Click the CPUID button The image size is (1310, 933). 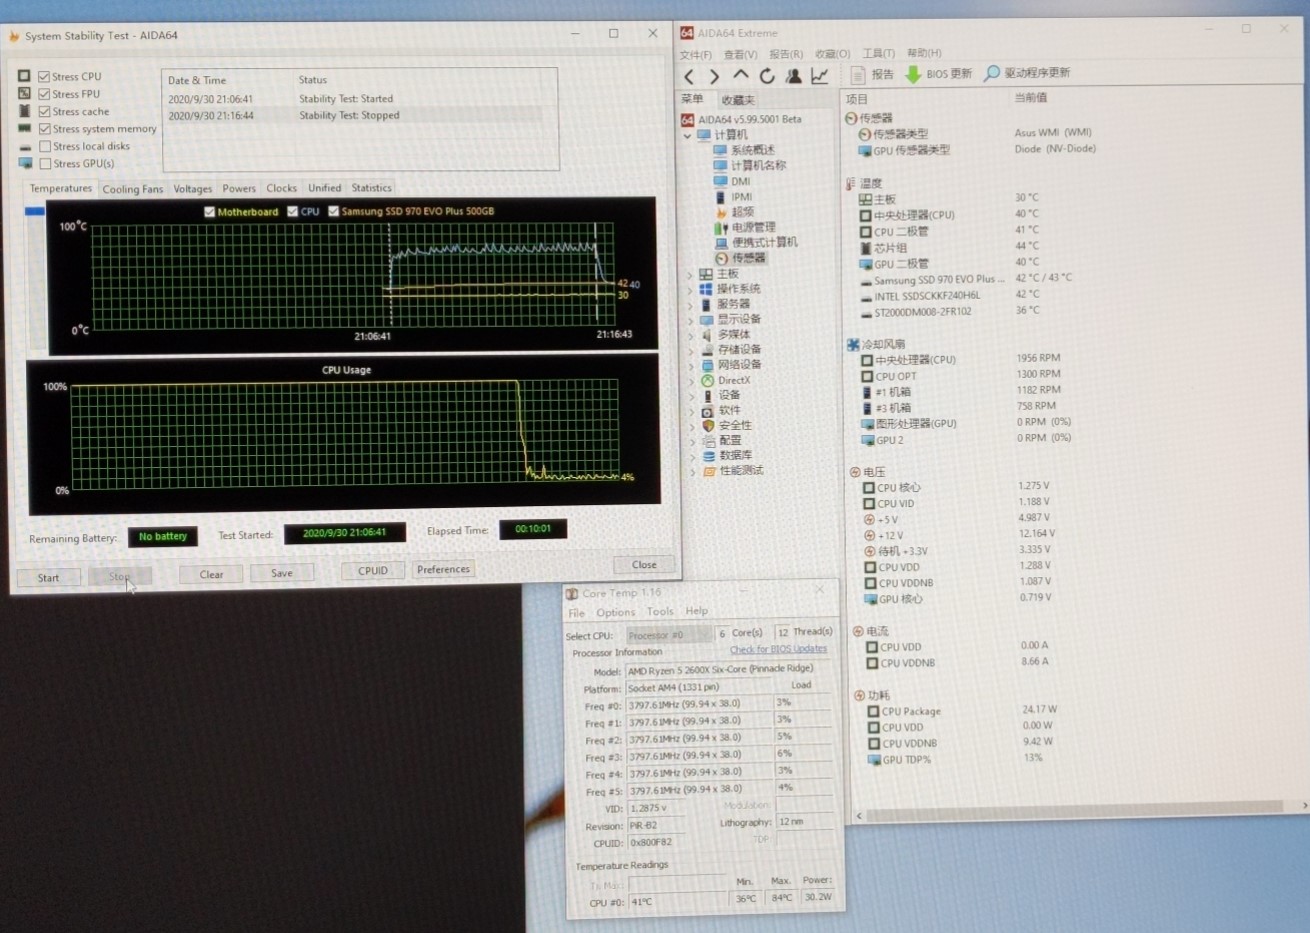point(373,571)
